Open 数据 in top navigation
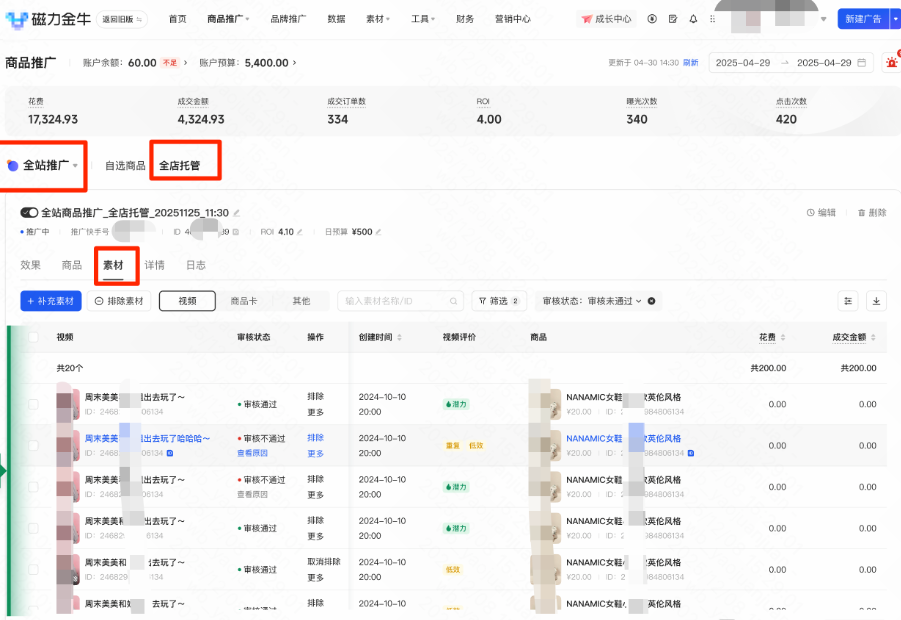Viewport: 901px width, 620px height. point(336,19)
